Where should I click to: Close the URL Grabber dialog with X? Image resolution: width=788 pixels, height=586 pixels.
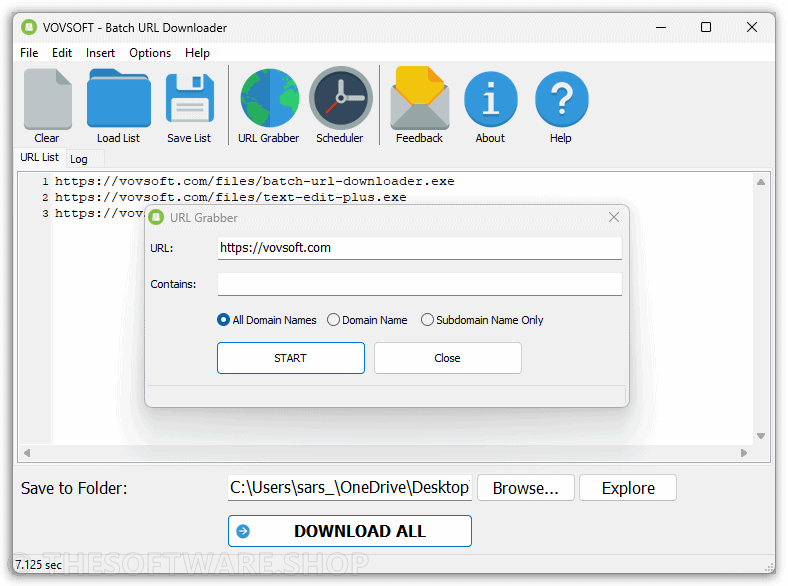(x=614, y=217)
